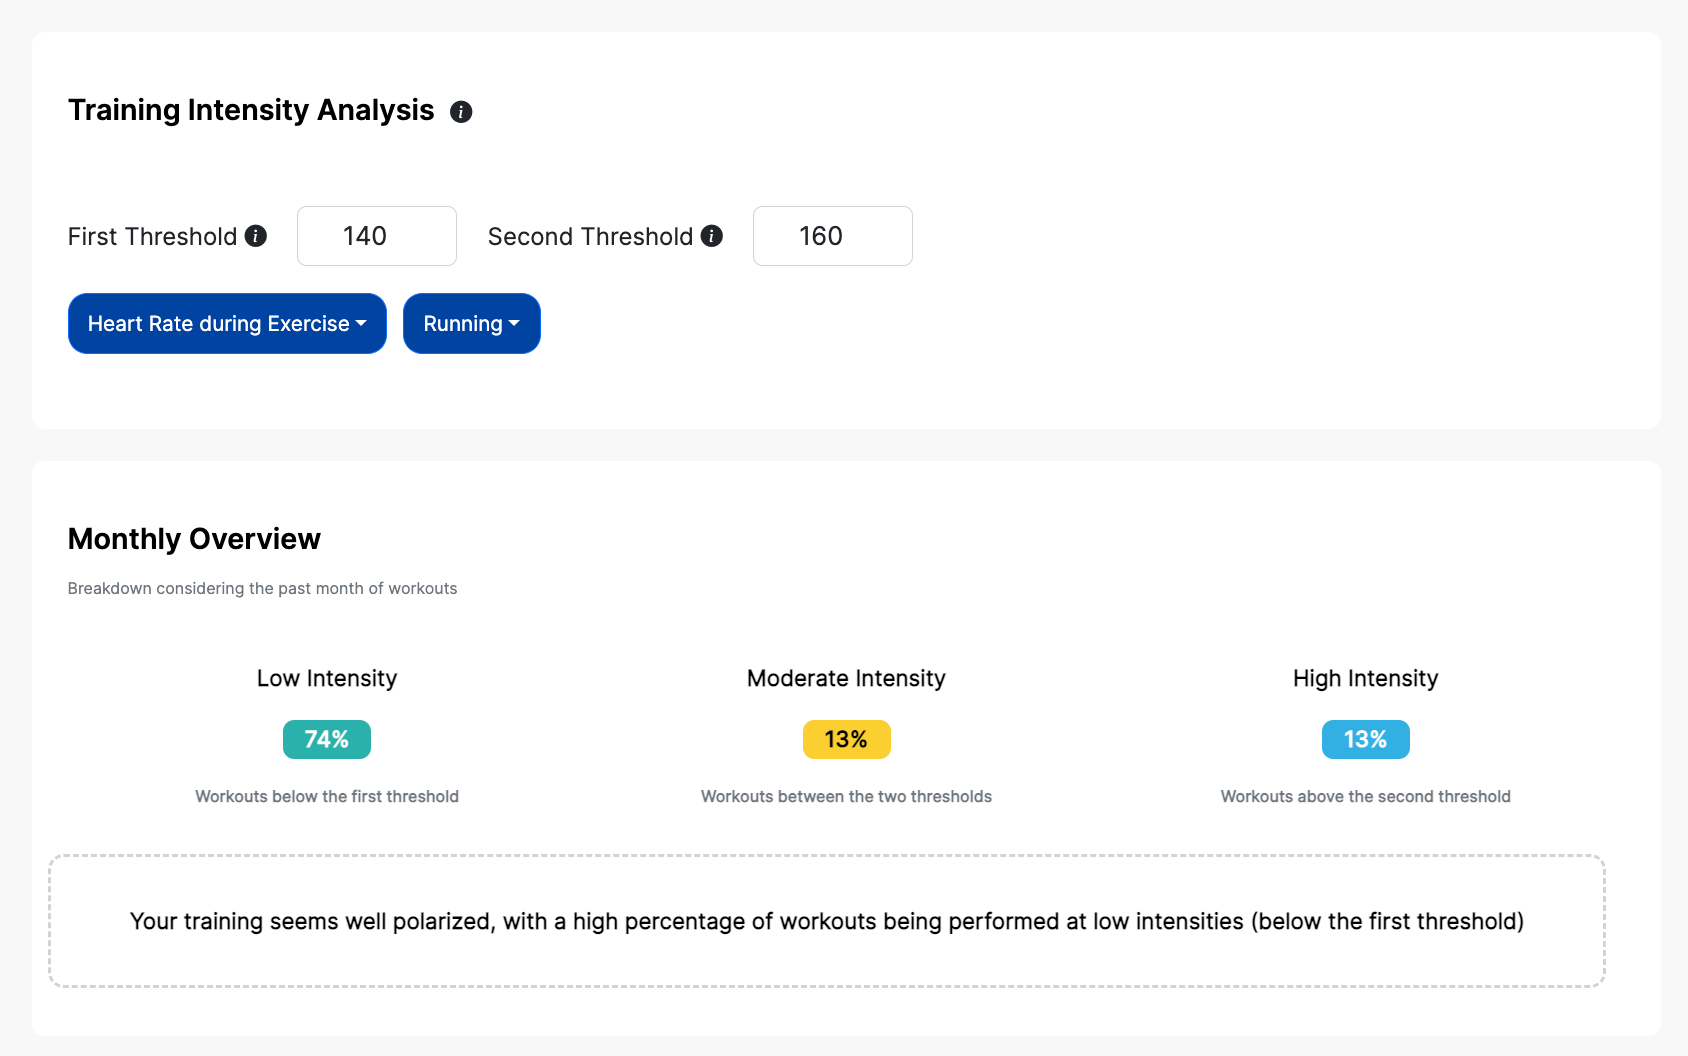This screenshot has height=1056, width=1688.
Task: Click inside the First Threshold input showing 140
Action: [377, 236]
